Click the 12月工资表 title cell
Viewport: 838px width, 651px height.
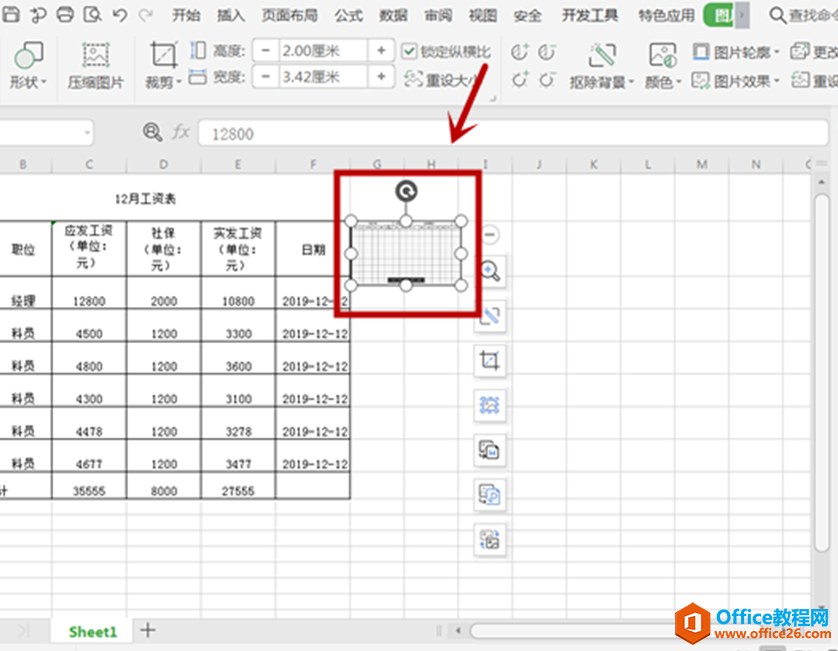tap(145, 198)
